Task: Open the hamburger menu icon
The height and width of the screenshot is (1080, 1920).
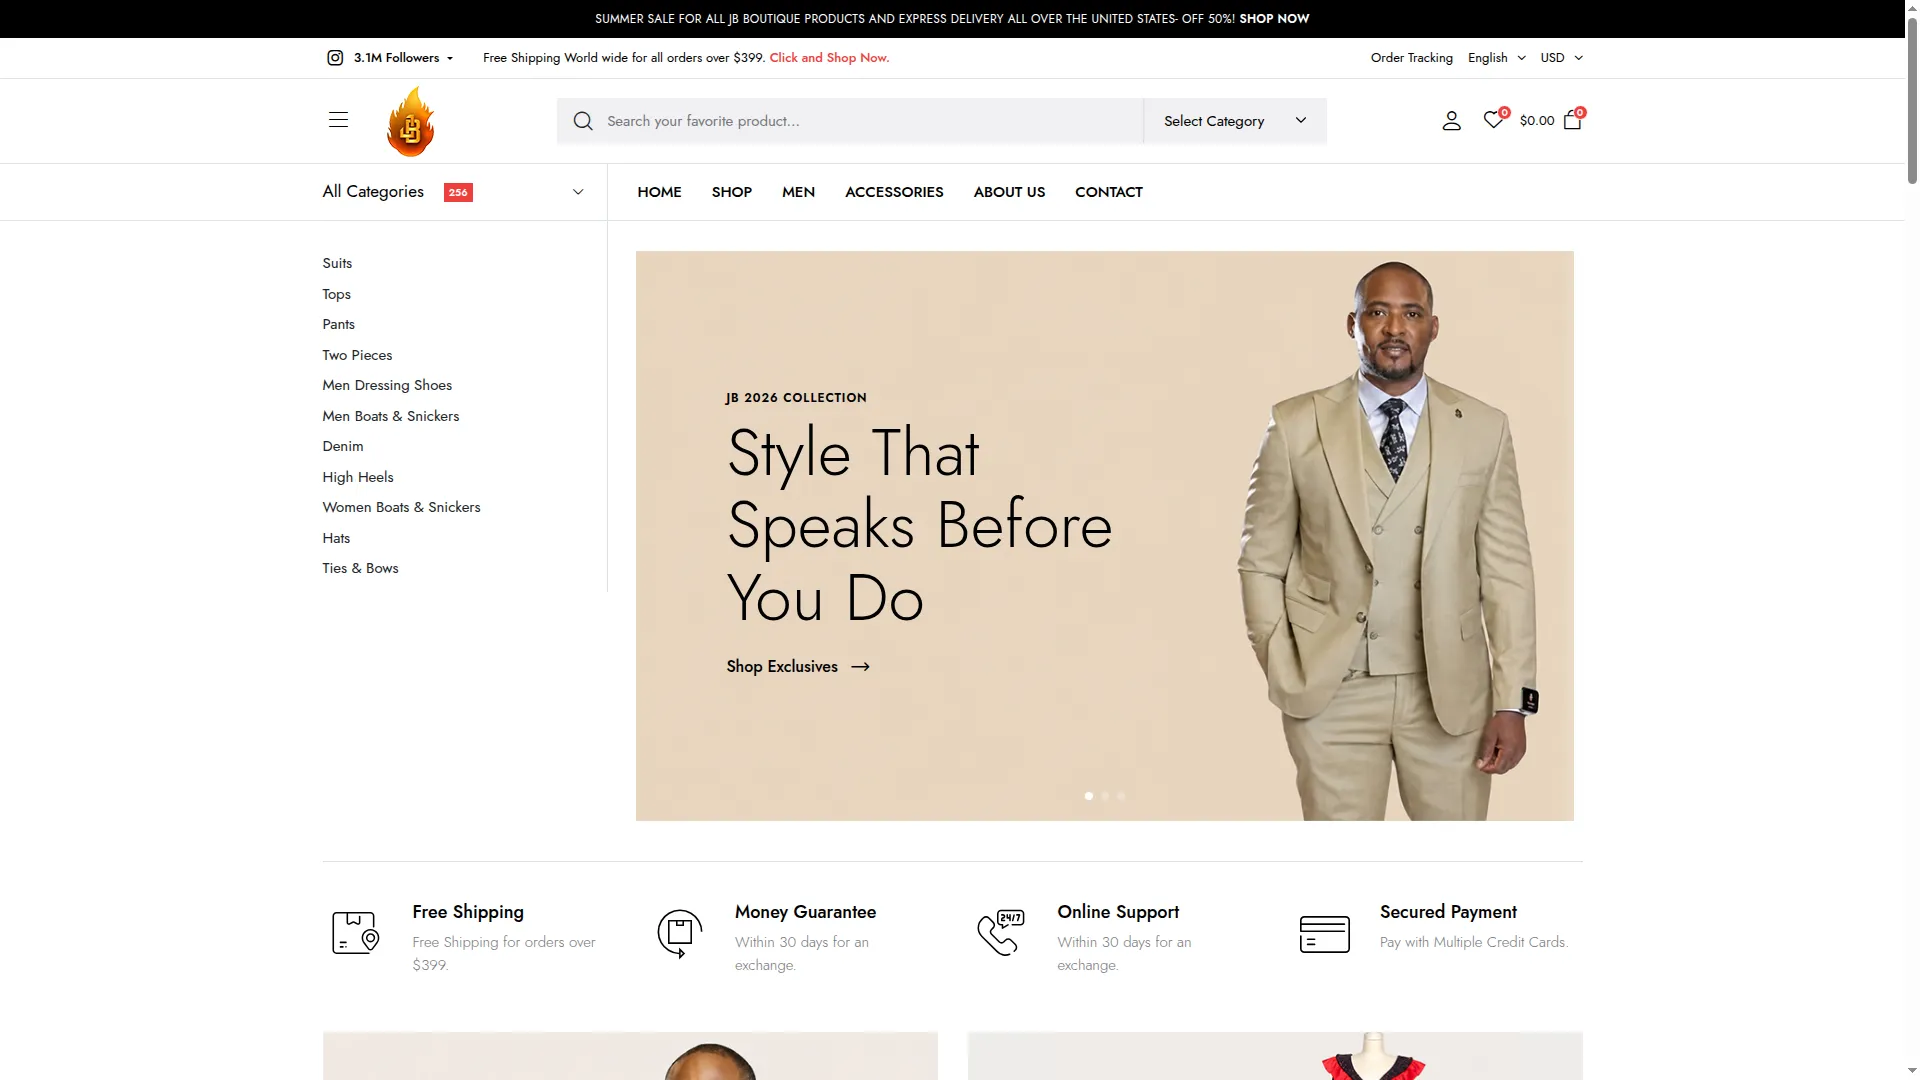Action: click(x=338, y=120)
